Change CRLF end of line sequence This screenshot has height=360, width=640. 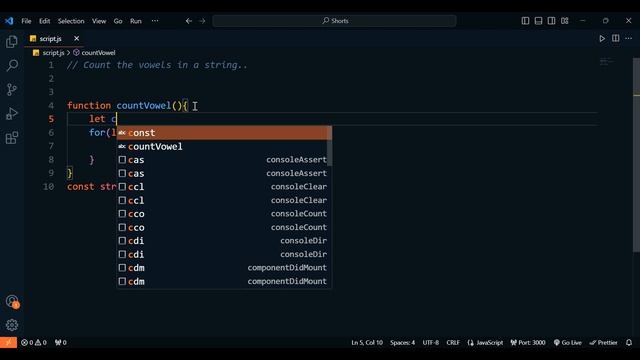(x=453, y=342)
